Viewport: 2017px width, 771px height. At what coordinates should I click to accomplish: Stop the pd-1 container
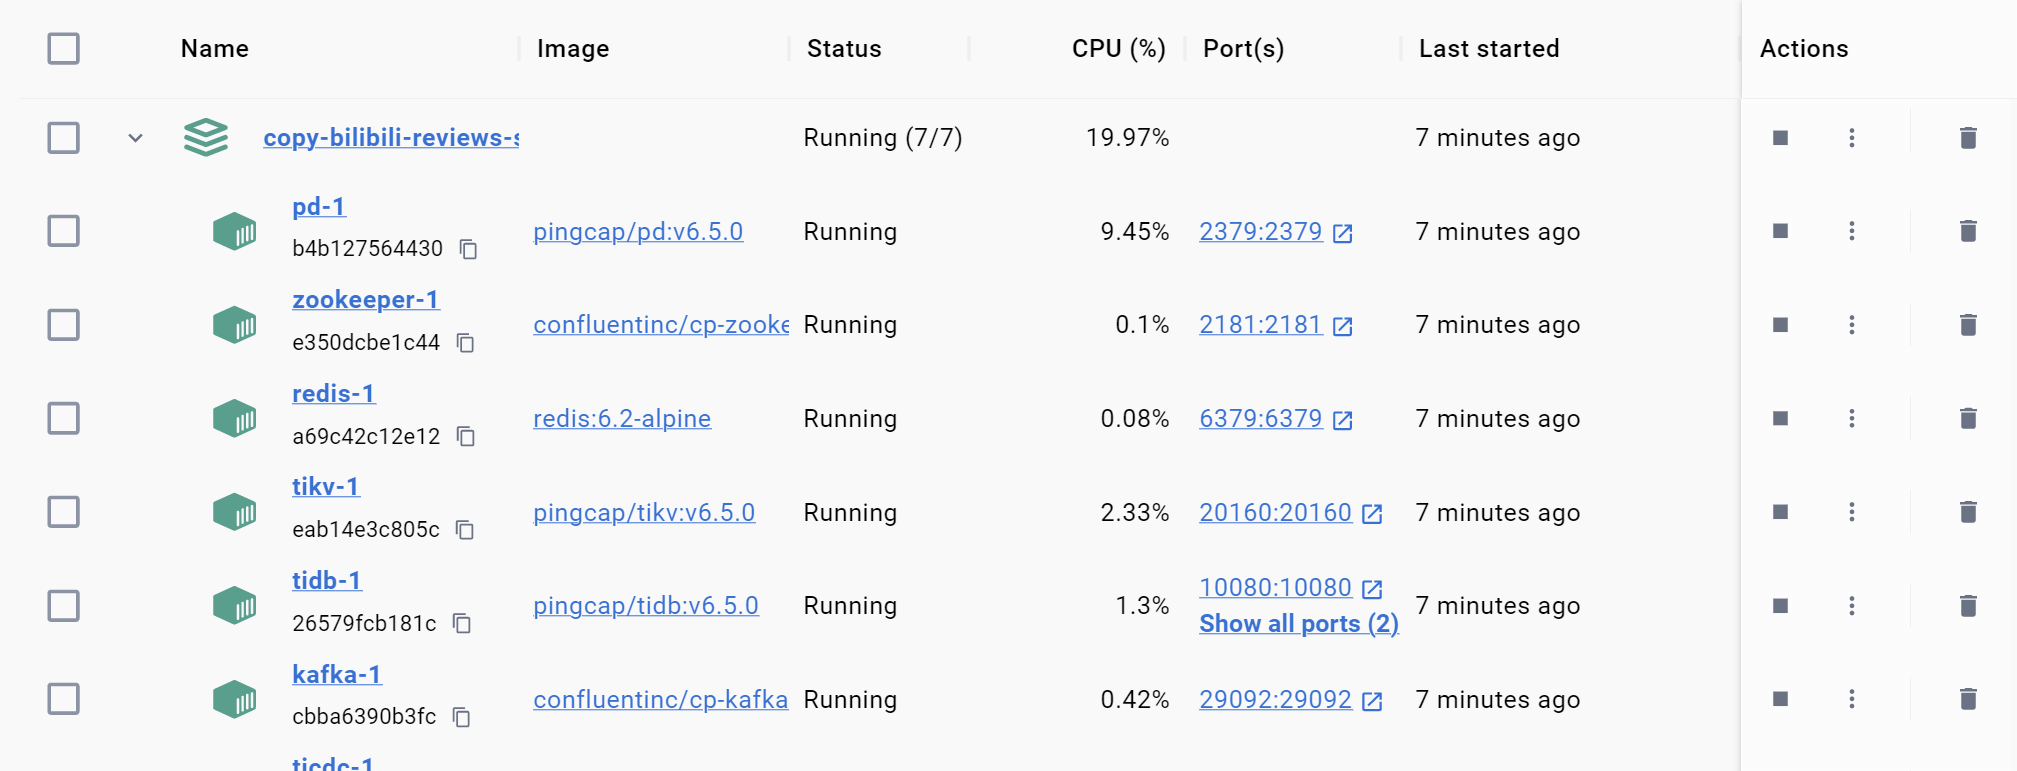(x=1780, y=231)
